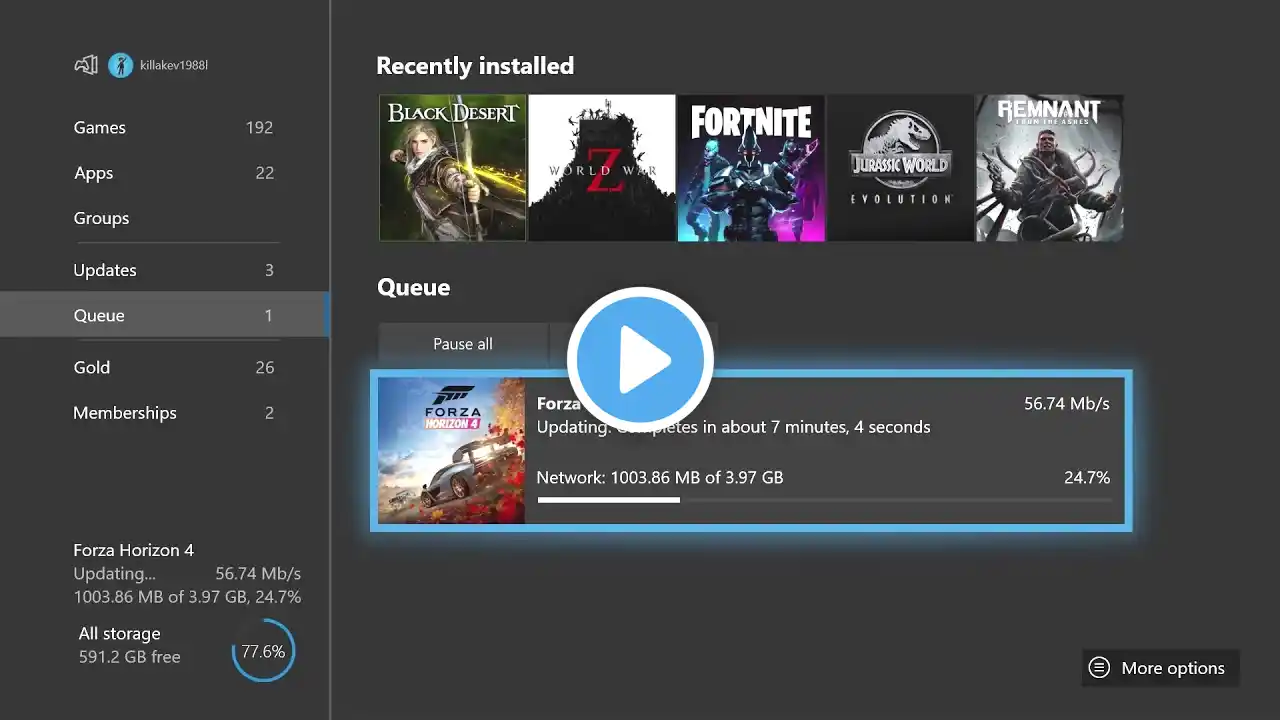Open the Jurassic World Evolution tile
The width and height of the screenshot is (1280, 720).
point(900,168)
